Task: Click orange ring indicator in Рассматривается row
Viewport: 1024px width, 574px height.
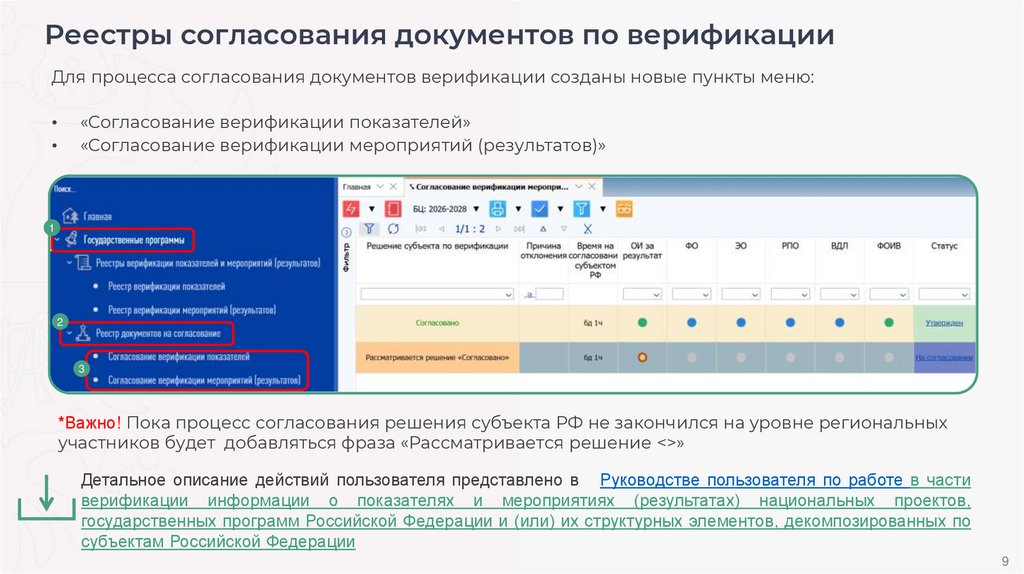Action: (642, 357)
